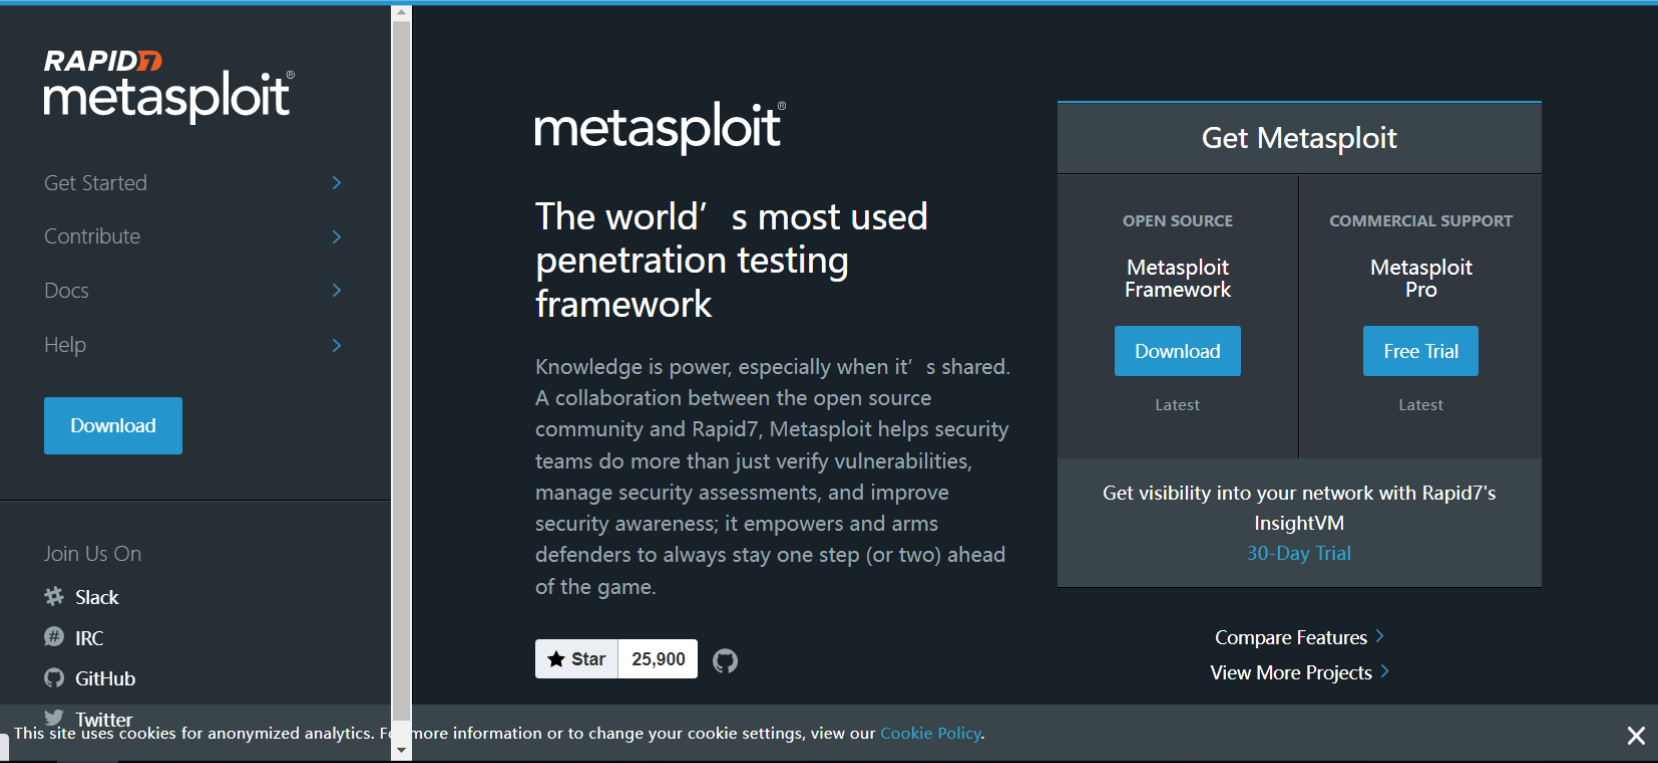This screenshot has width=1658, height=763.
Task: Expand the Docs chevron
Action: [x=337, y=290]
